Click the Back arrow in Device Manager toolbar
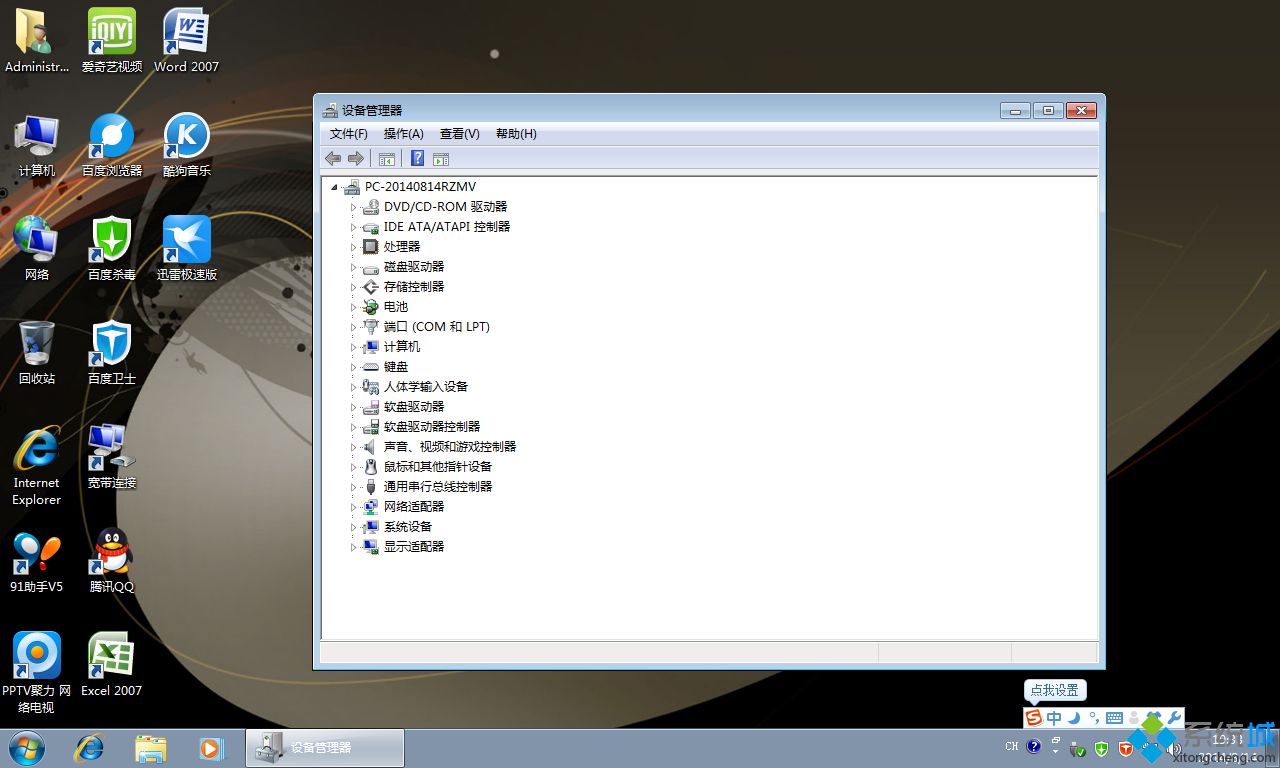This screenshot has height=768, width=1280. click(333, 158)
